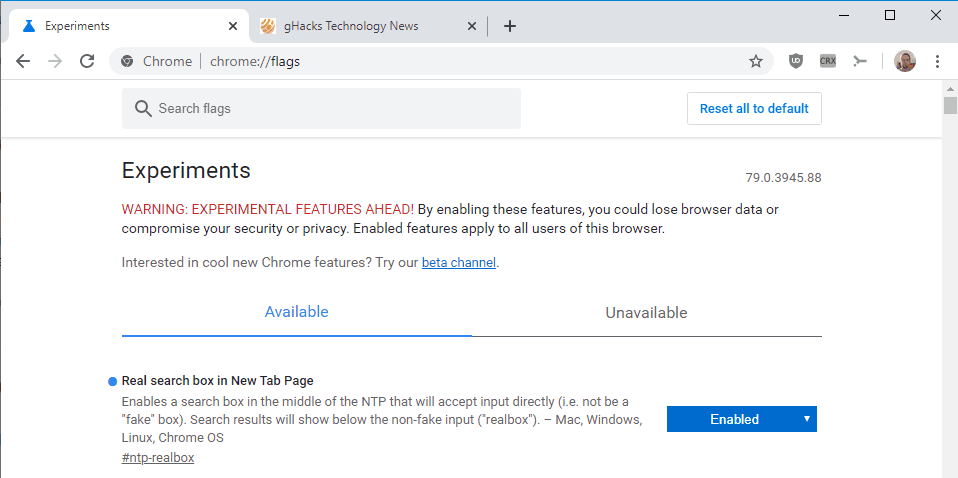Screen dimensions: 958x478
Task: Open the uBlock Origin extension icon
Action: click(796, 61)
